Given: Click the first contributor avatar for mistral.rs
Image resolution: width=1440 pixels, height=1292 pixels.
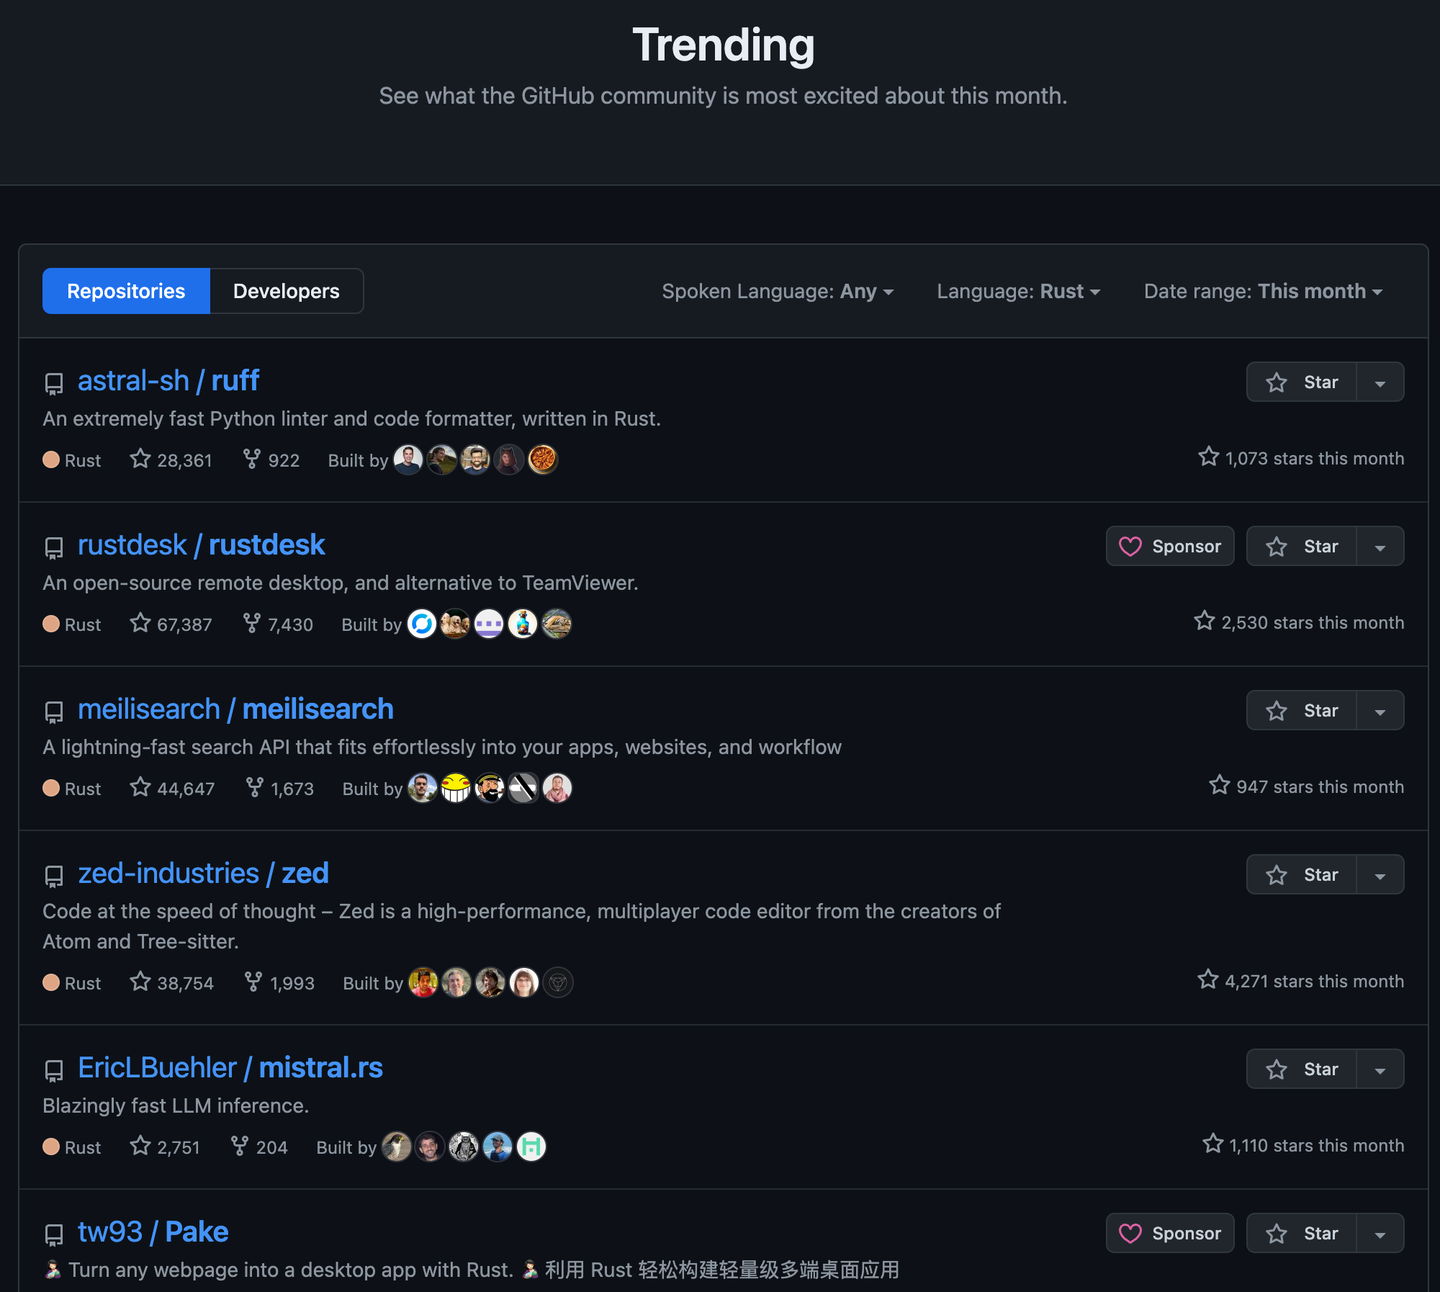Looking at the screenshot, I should [x=397, y=1146].
